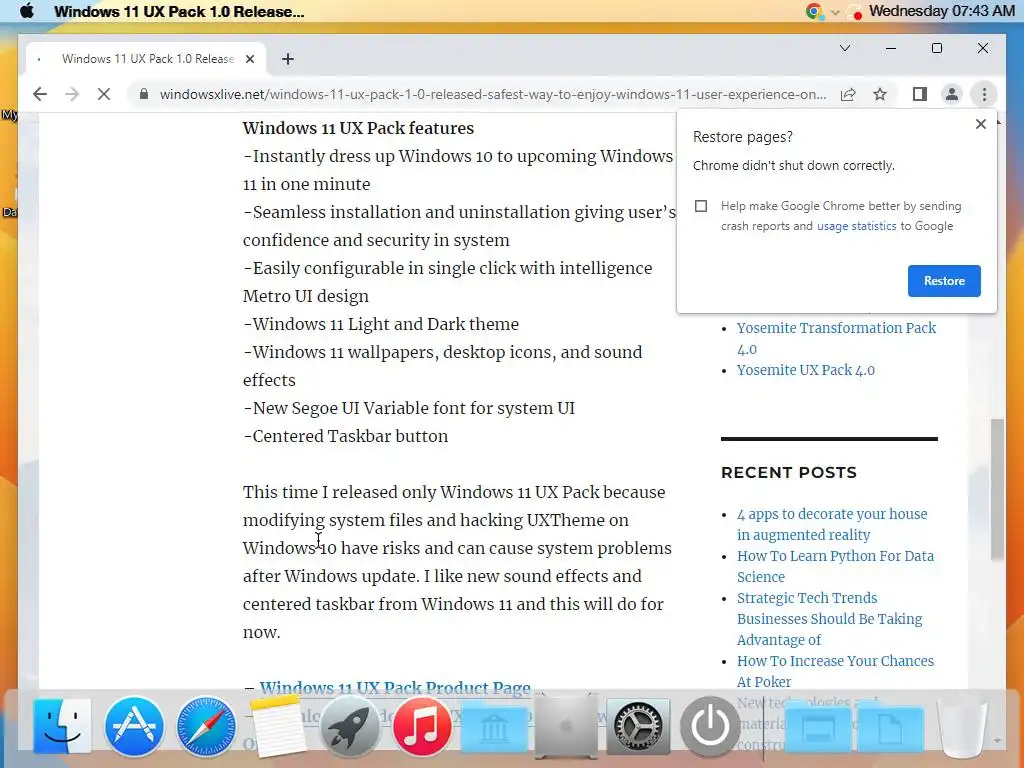
Task: Open Safari compass icon in the dock
Action: point(206,726)
